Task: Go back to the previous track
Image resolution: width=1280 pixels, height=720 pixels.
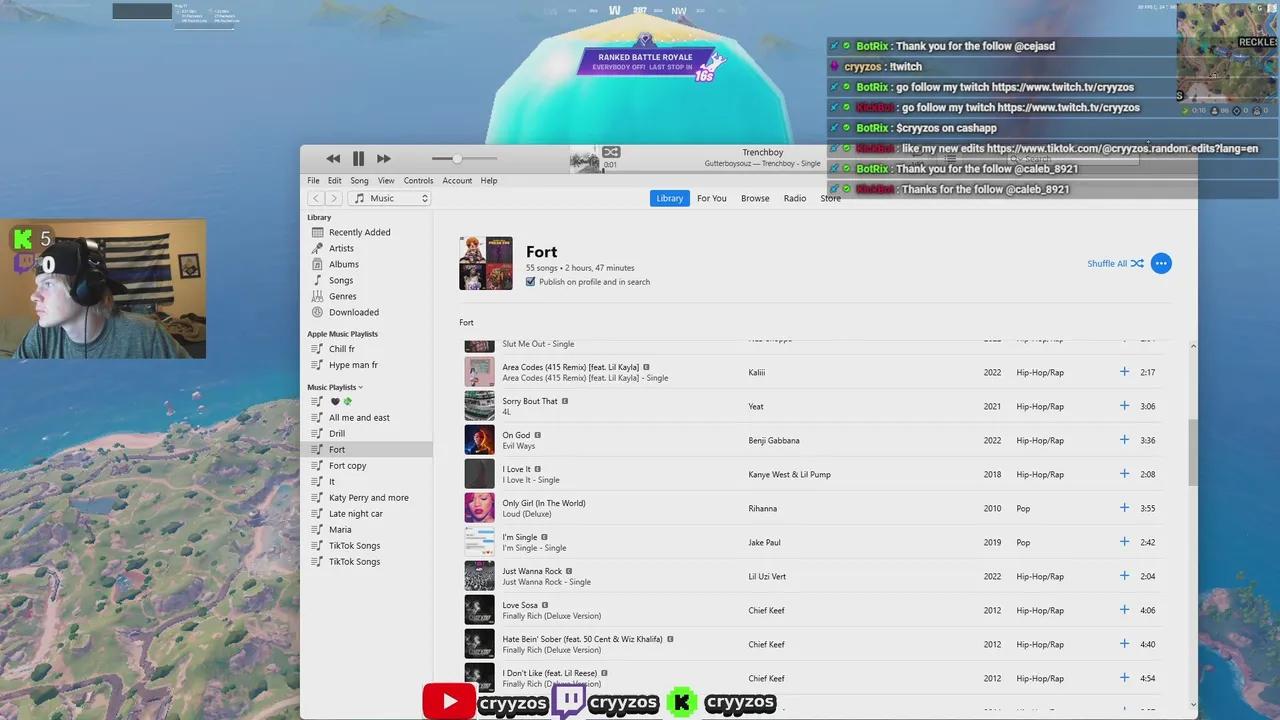Action: [333, 159]
